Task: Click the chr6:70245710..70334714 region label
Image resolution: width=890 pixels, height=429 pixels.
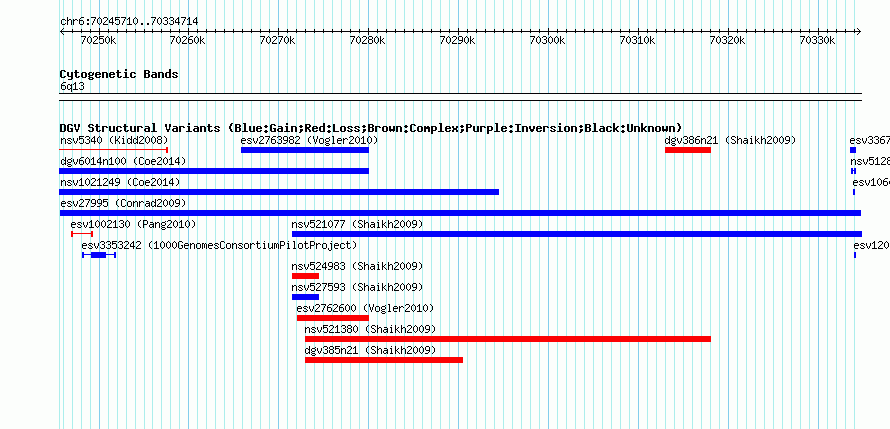Action: pyautogui.click(x=129, y=22)
